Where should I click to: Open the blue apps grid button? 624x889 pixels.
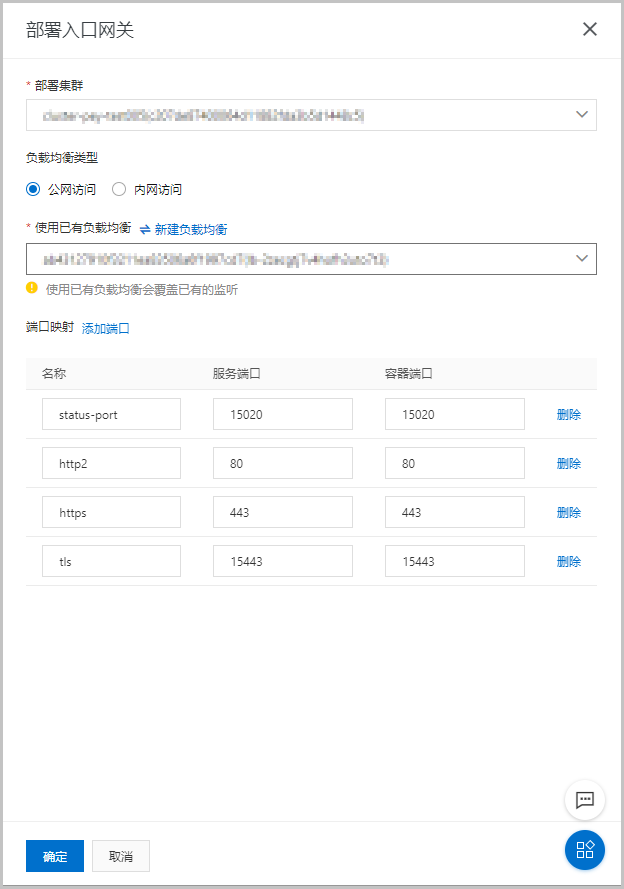(584, 849)
